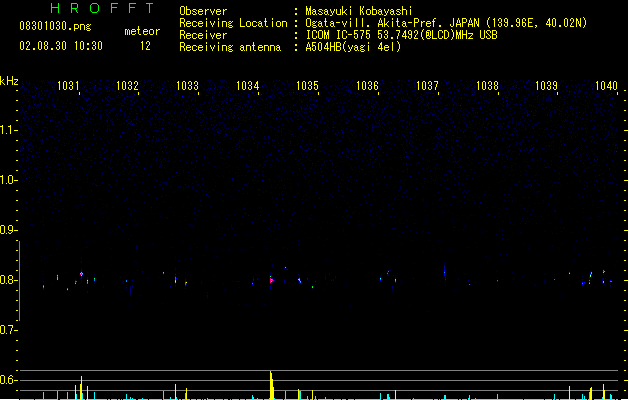Click the 1035 time axis label

pyautogui.click(x=307, y=85)
